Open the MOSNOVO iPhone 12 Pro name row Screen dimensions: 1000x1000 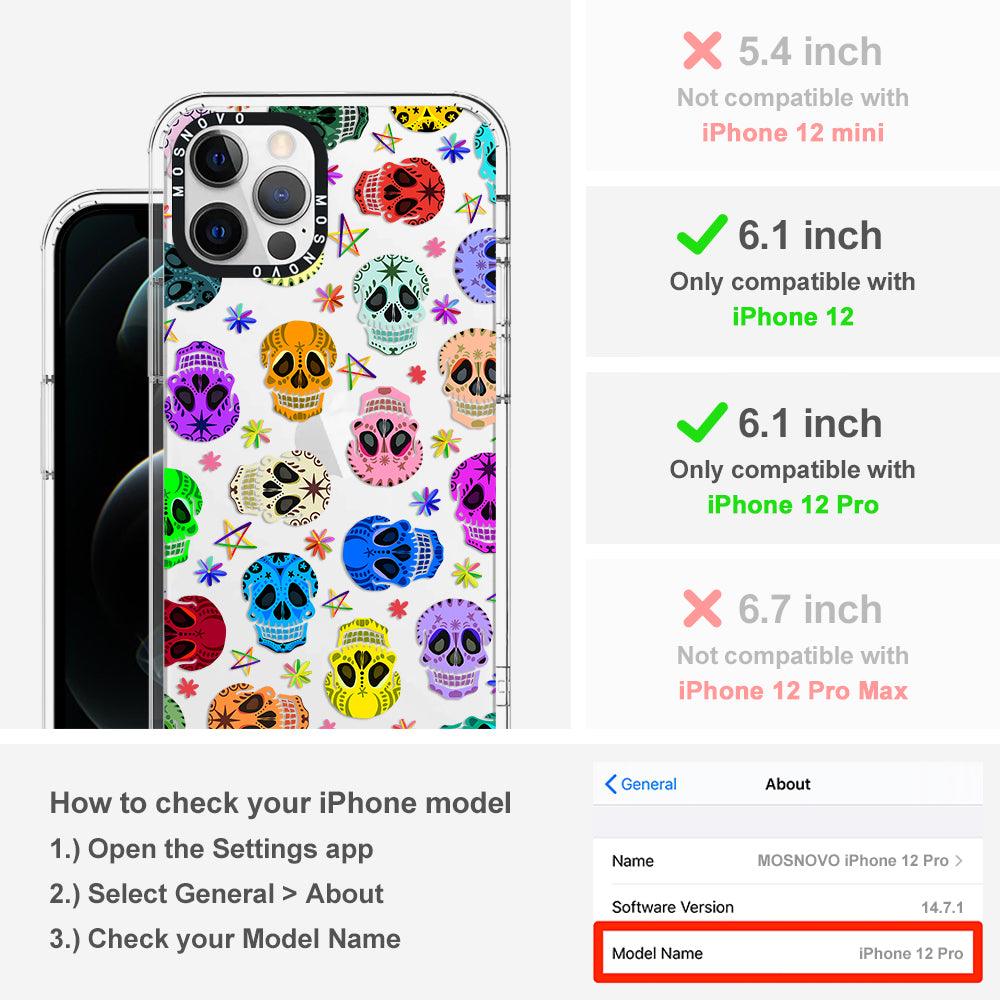[788, 860]
